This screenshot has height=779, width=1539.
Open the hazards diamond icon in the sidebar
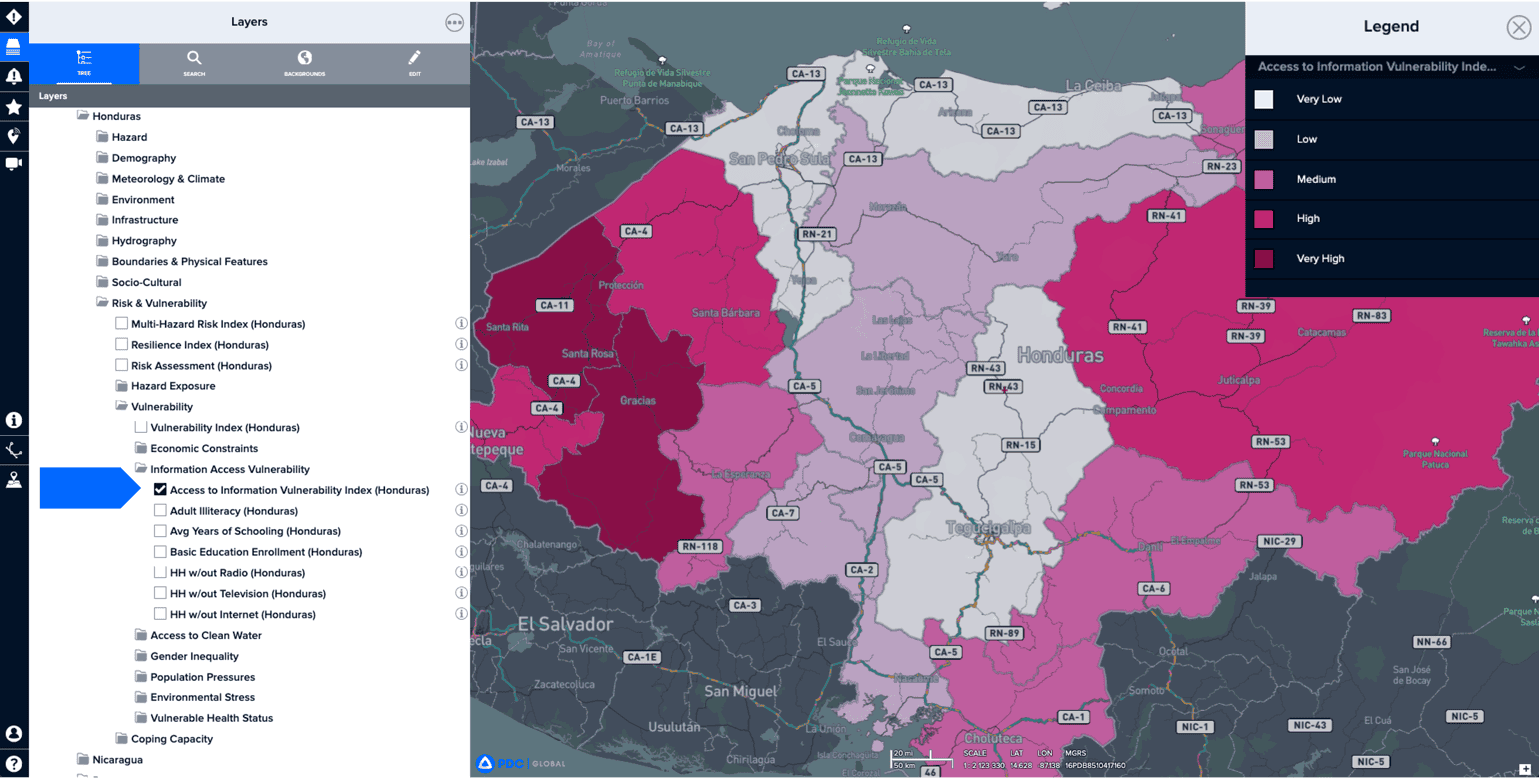[14, 16]
